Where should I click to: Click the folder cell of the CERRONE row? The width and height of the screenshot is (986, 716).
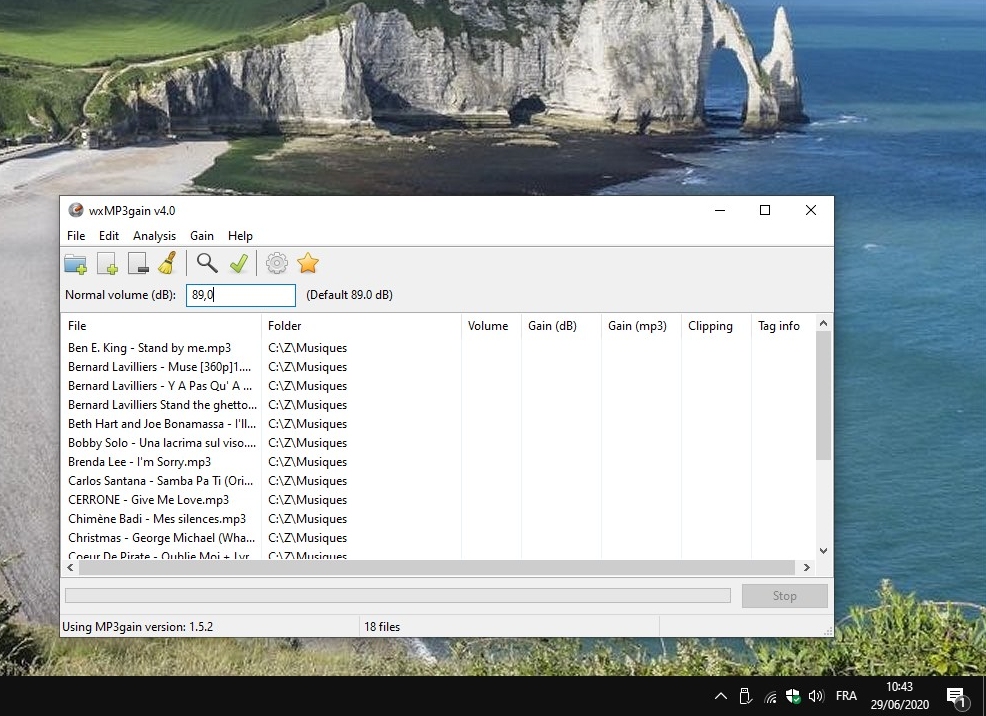click(x=307, y=500)
